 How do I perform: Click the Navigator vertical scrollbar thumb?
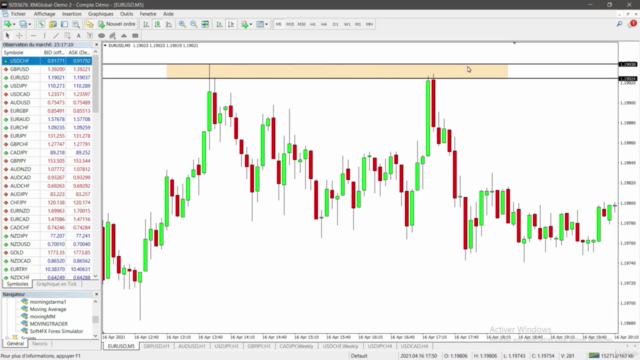pos(96,319)
